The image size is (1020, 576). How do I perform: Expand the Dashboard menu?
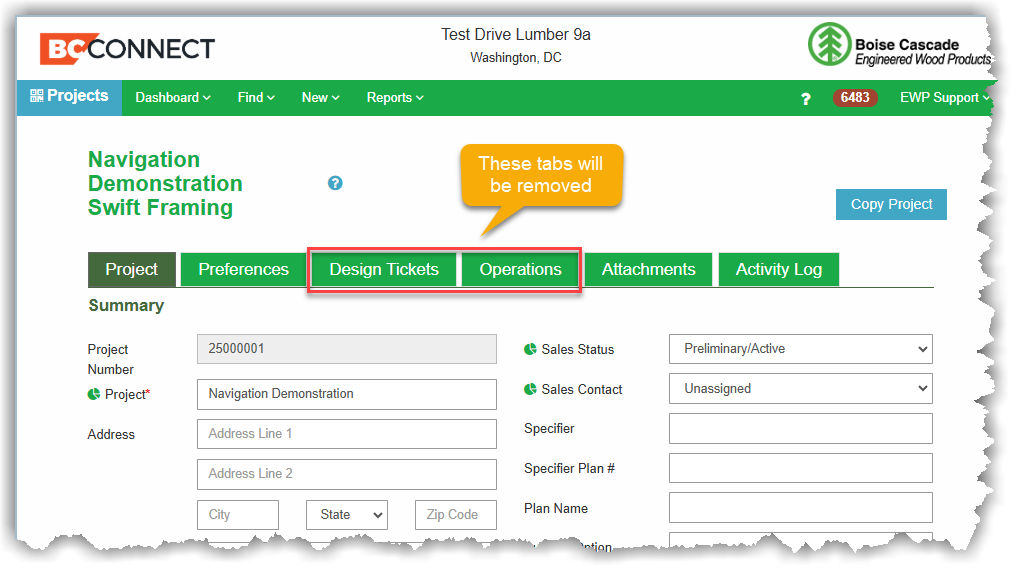click(173, 98)
